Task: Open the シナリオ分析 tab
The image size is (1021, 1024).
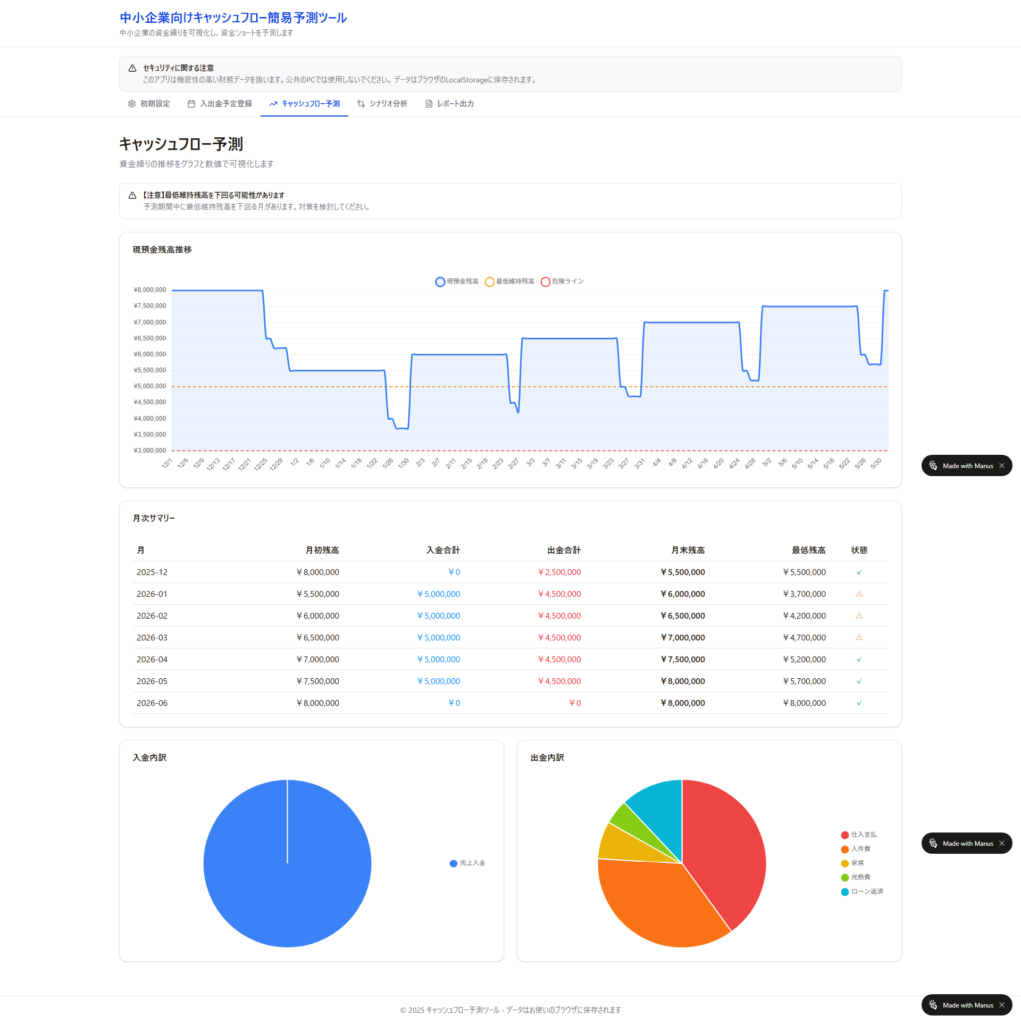Action: point(382,104)
